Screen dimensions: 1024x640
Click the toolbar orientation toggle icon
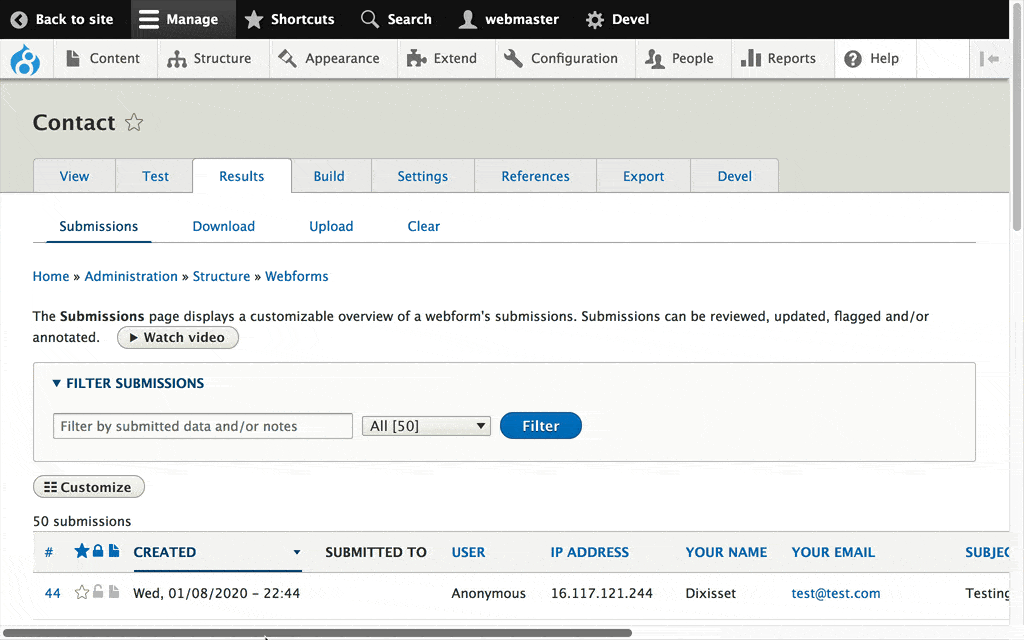point(989,59)
